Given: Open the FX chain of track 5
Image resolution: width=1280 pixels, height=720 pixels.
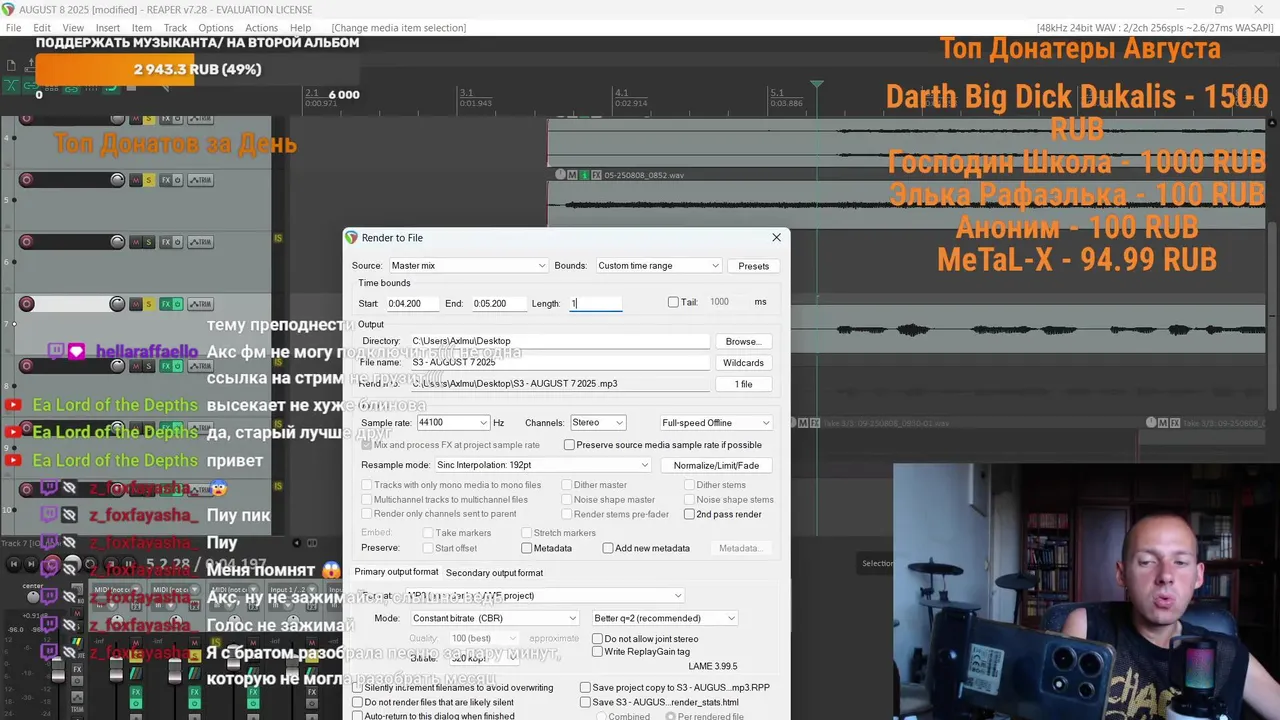Looking at the screenshot, I should tap(165, 180).
